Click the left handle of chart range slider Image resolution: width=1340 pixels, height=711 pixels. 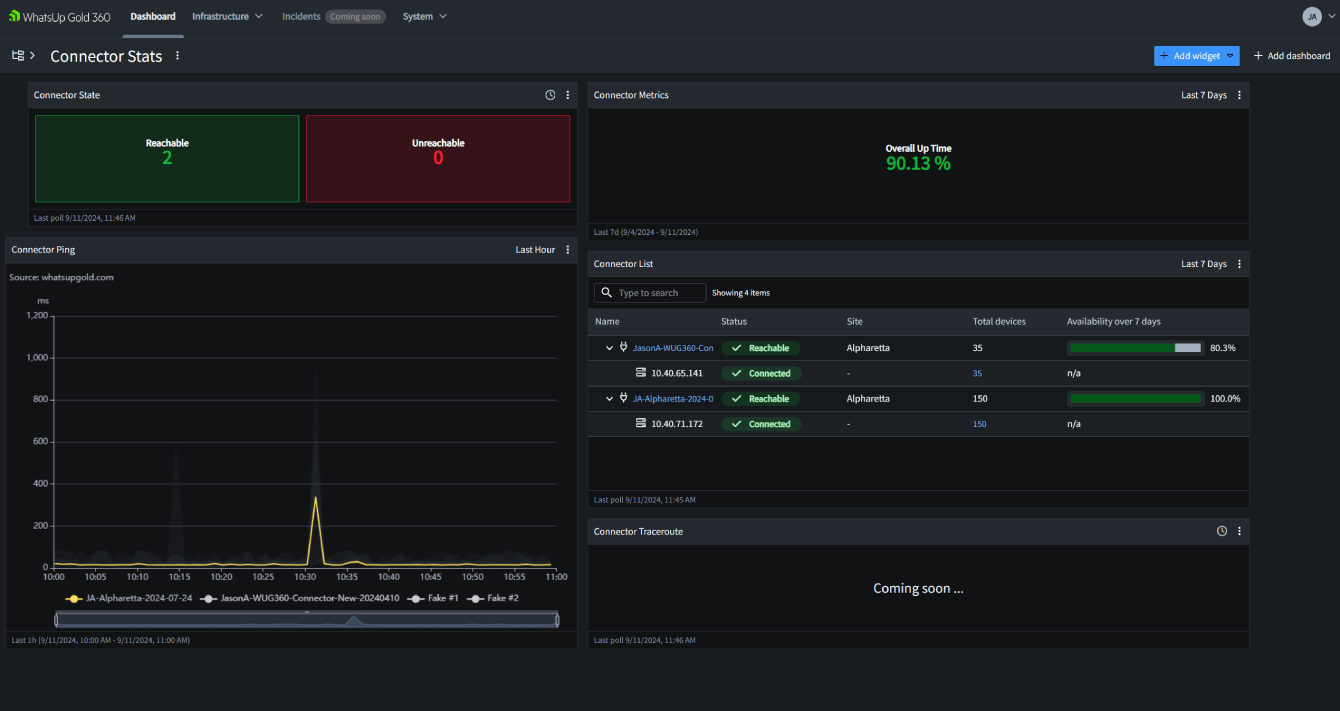[57, 621]
